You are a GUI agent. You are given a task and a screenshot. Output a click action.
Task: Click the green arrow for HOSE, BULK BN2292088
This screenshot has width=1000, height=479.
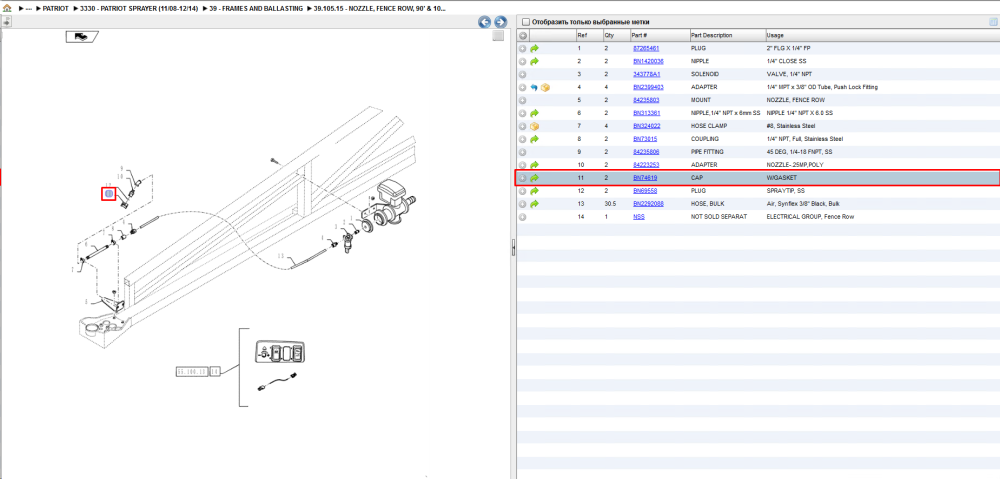[x=534, y=204]
